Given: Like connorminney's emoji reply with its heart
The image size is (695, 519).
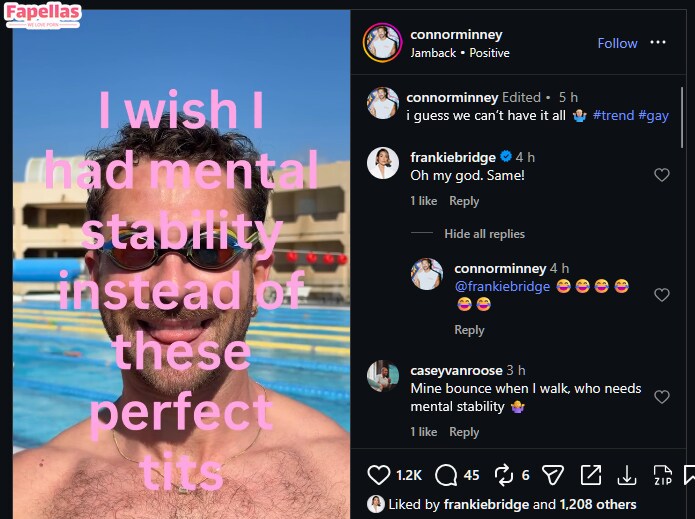Looking at the screenshot, I should (661, 295).
